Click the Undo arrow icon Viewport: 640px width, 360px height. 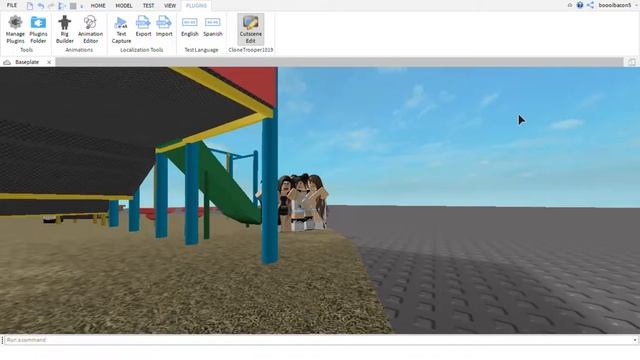point(40,6)
